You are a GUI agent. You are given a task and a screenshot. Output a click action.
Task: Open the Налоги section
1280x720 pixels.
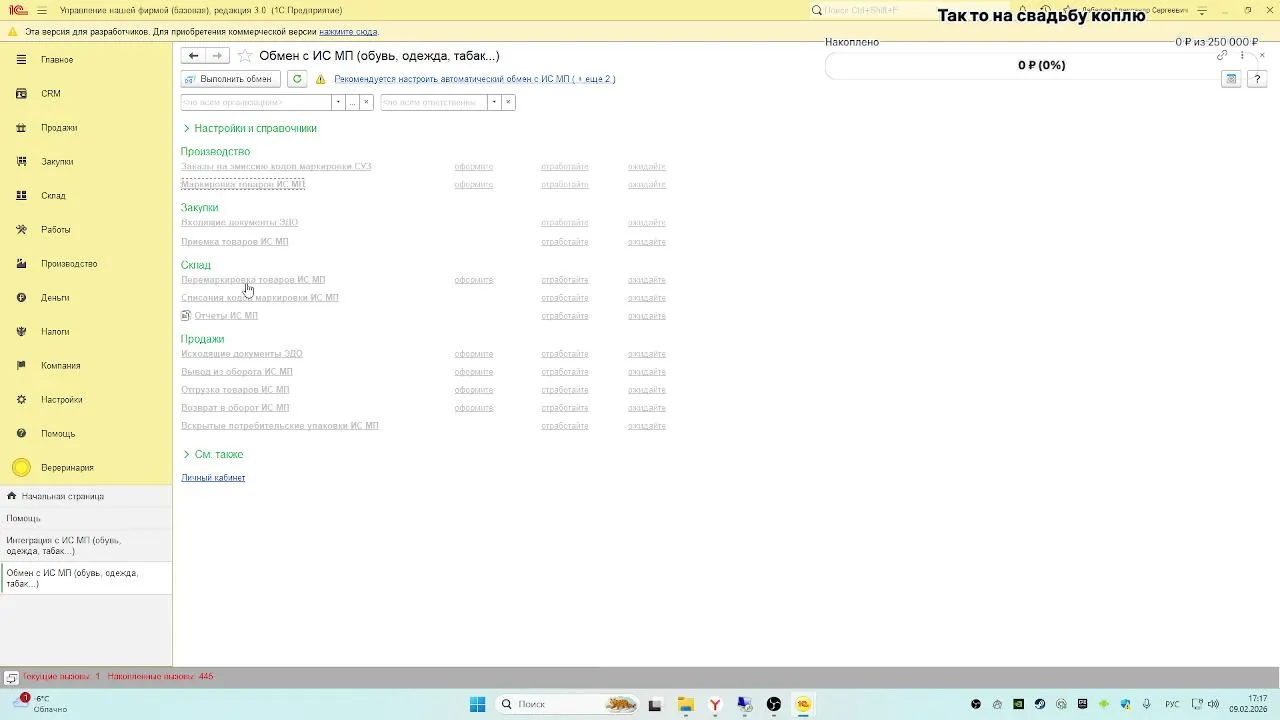(55, 332)
